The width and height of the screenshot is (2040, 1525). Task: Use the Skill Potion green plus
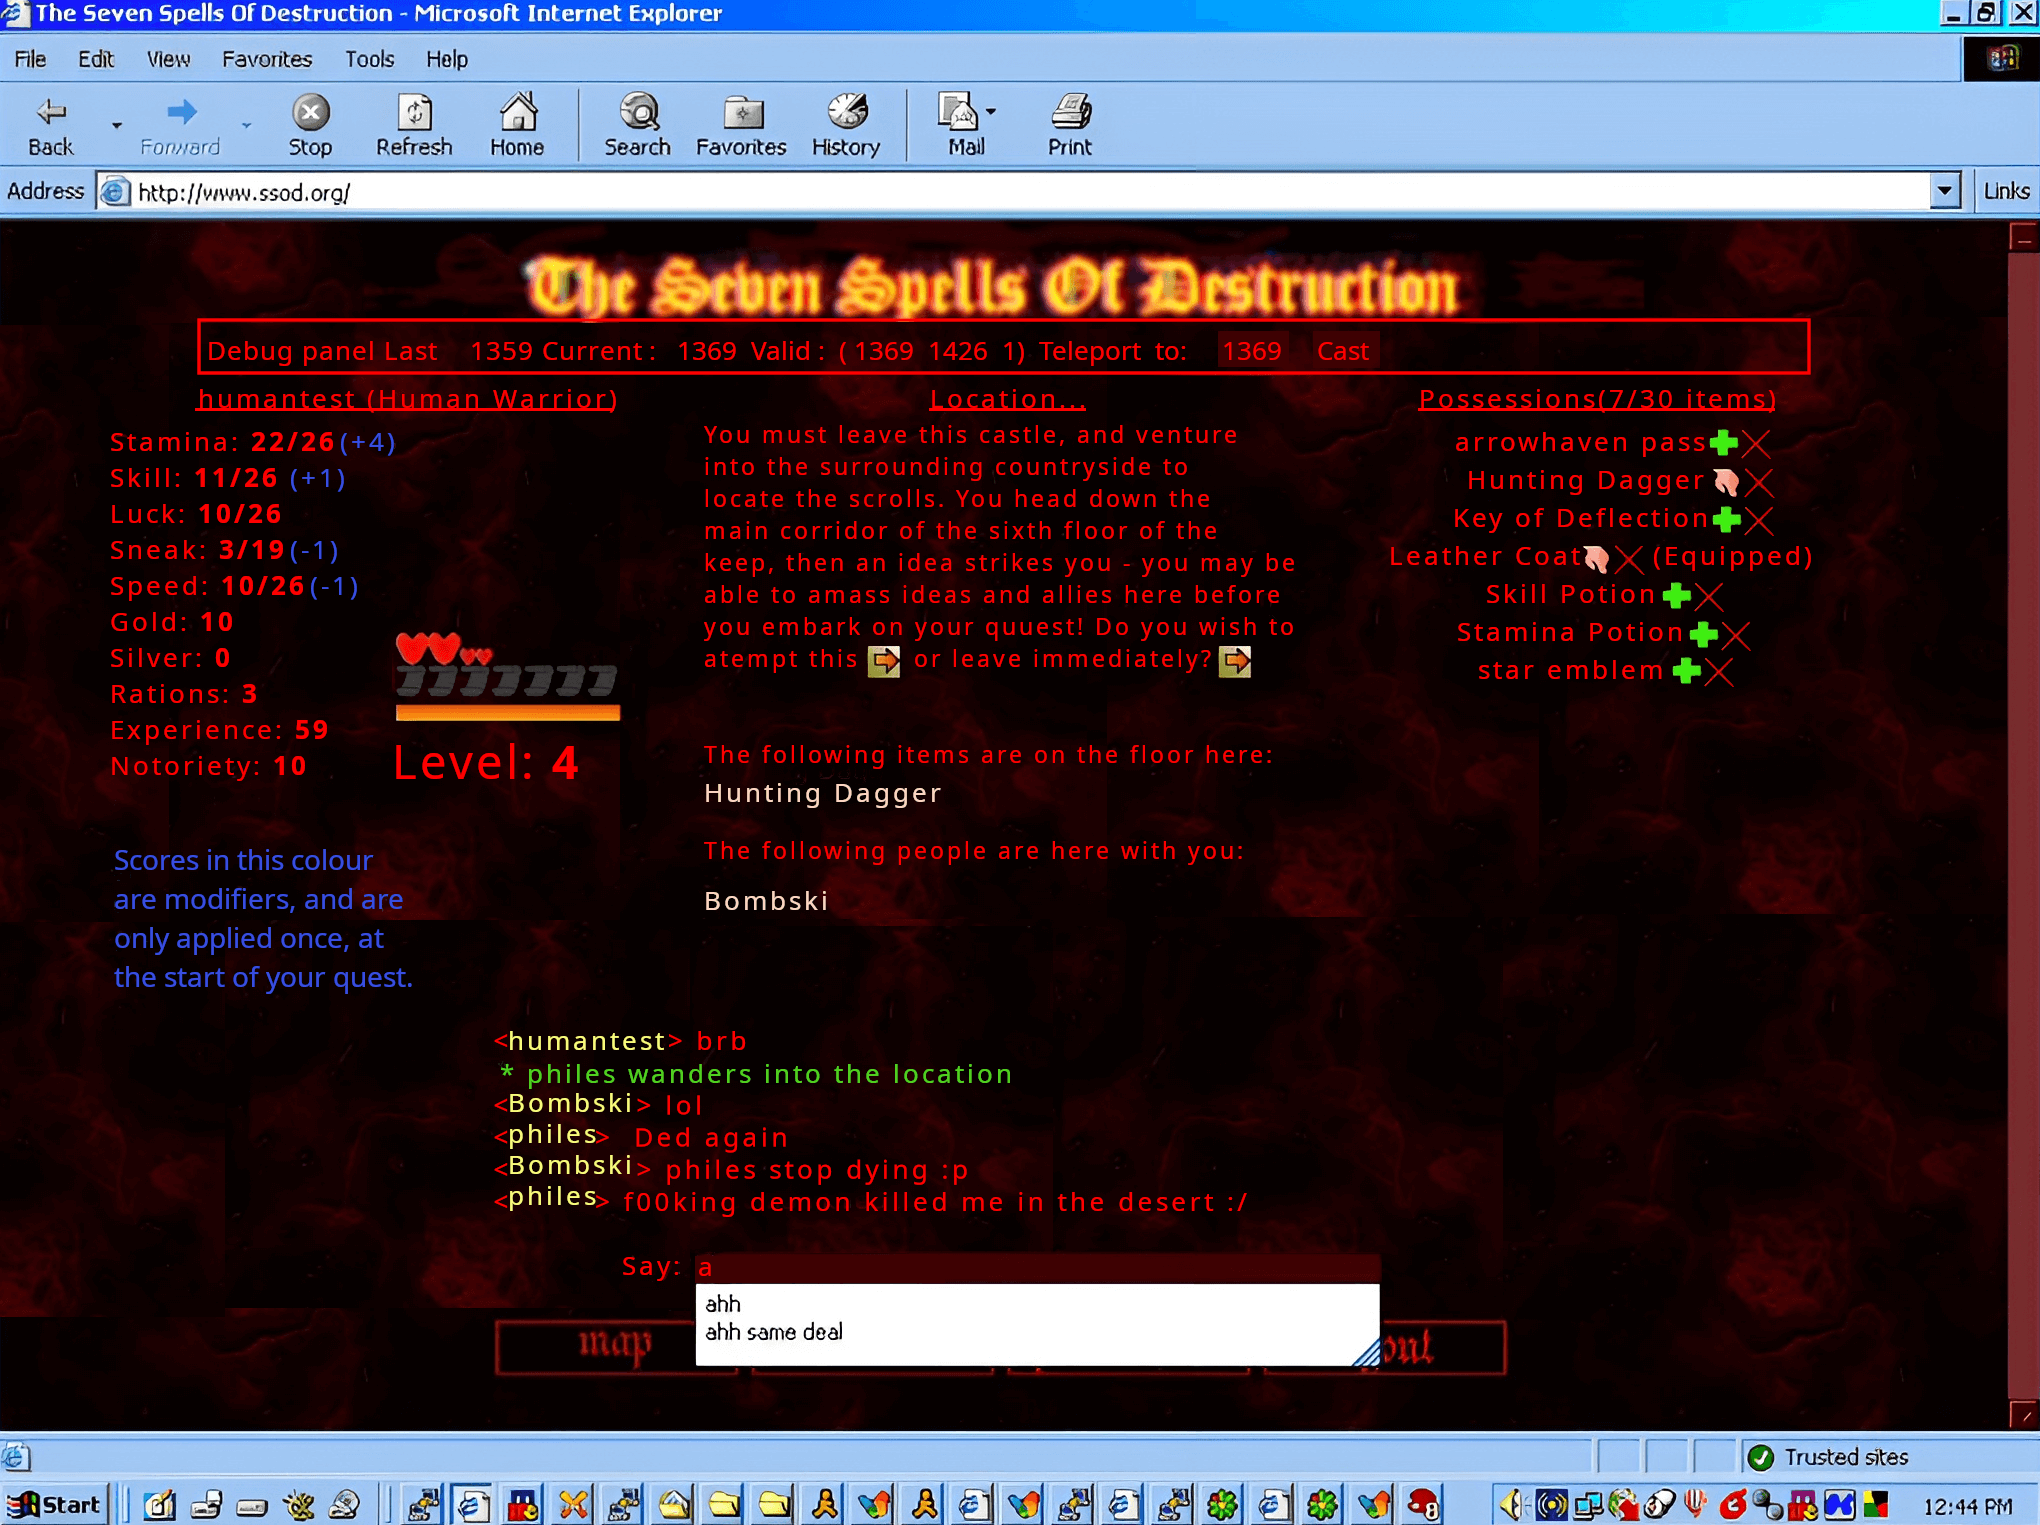click(1676, 596)
